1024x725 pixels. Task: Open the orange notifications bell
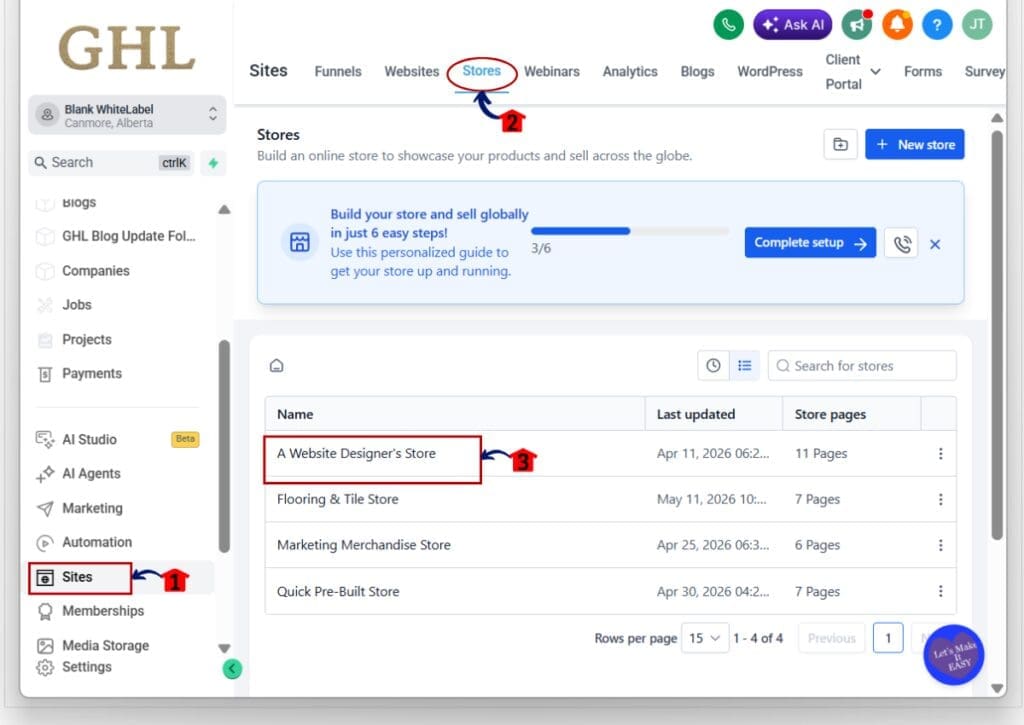tap(897, 25)
